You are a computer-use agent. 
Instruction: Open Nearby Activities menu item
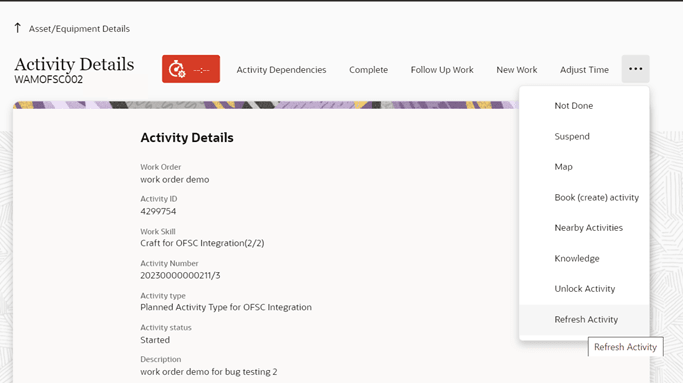coord(584,228)
